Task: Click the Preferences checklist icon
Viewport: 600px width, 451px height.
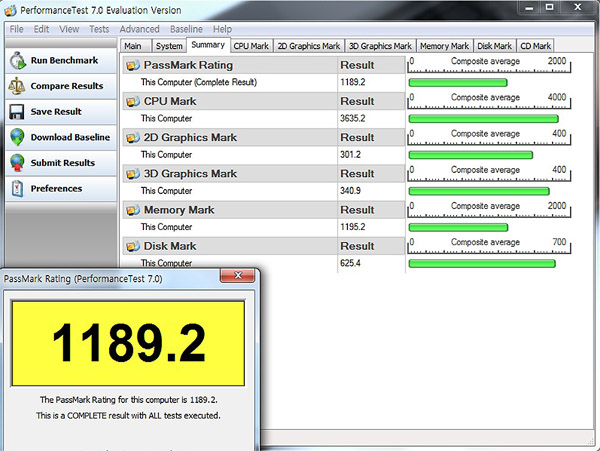Action: pos(18,189)
